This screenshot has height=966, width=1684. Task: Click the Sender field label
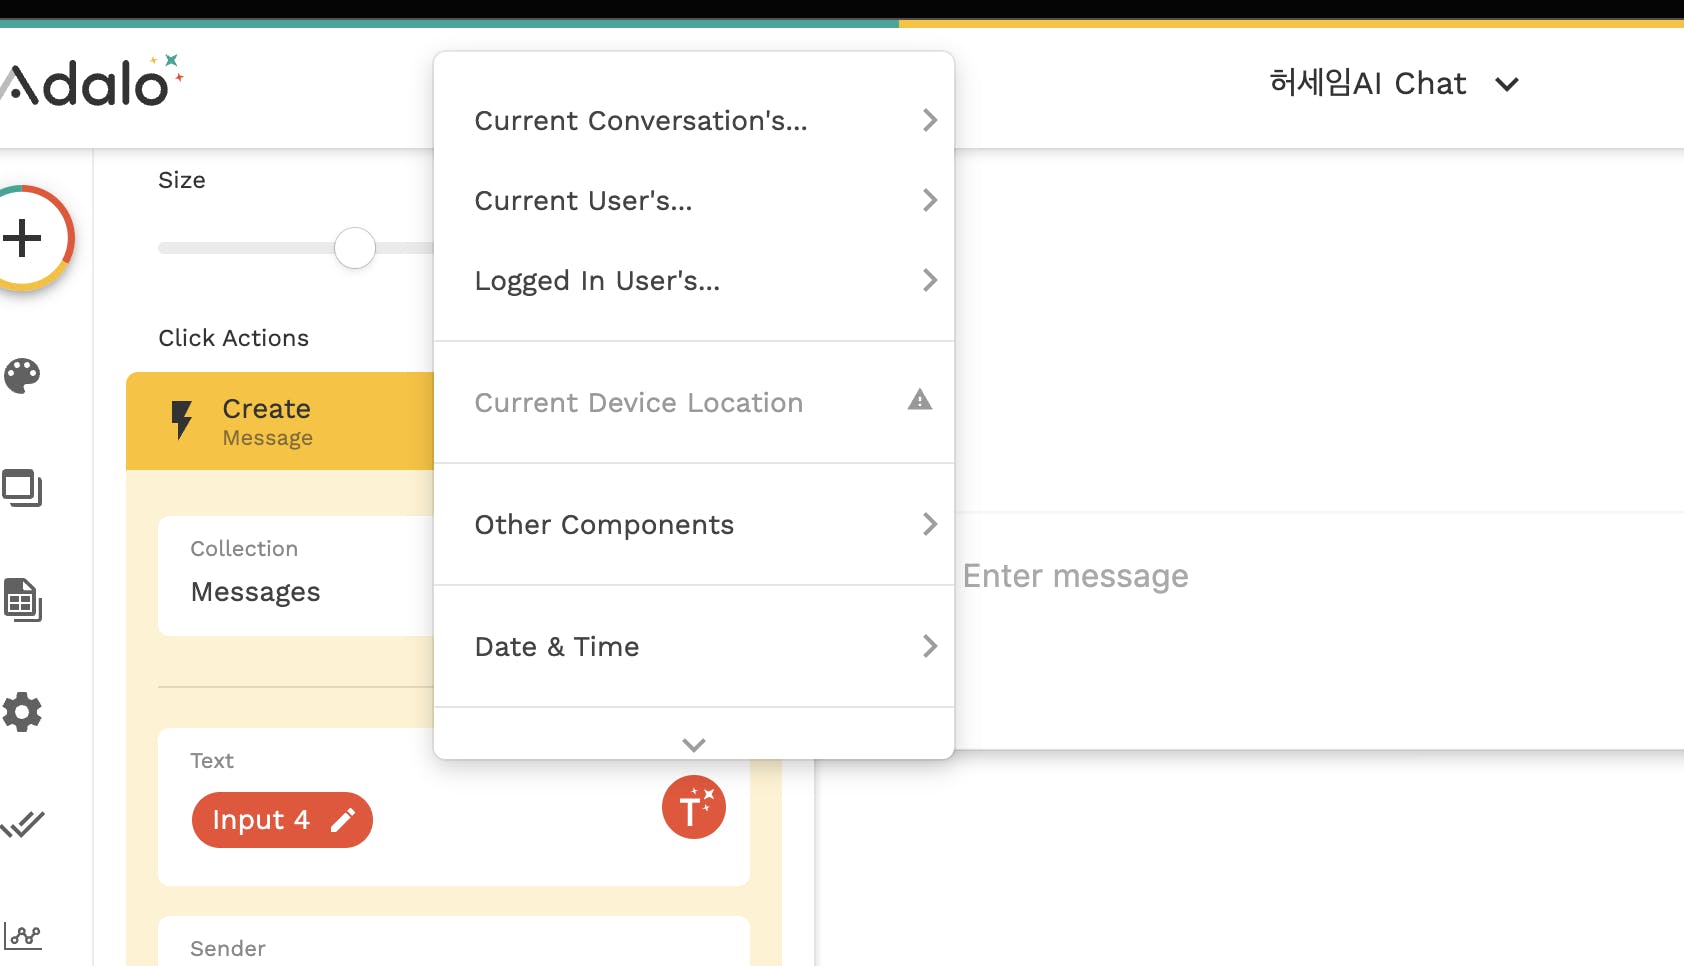228,949
